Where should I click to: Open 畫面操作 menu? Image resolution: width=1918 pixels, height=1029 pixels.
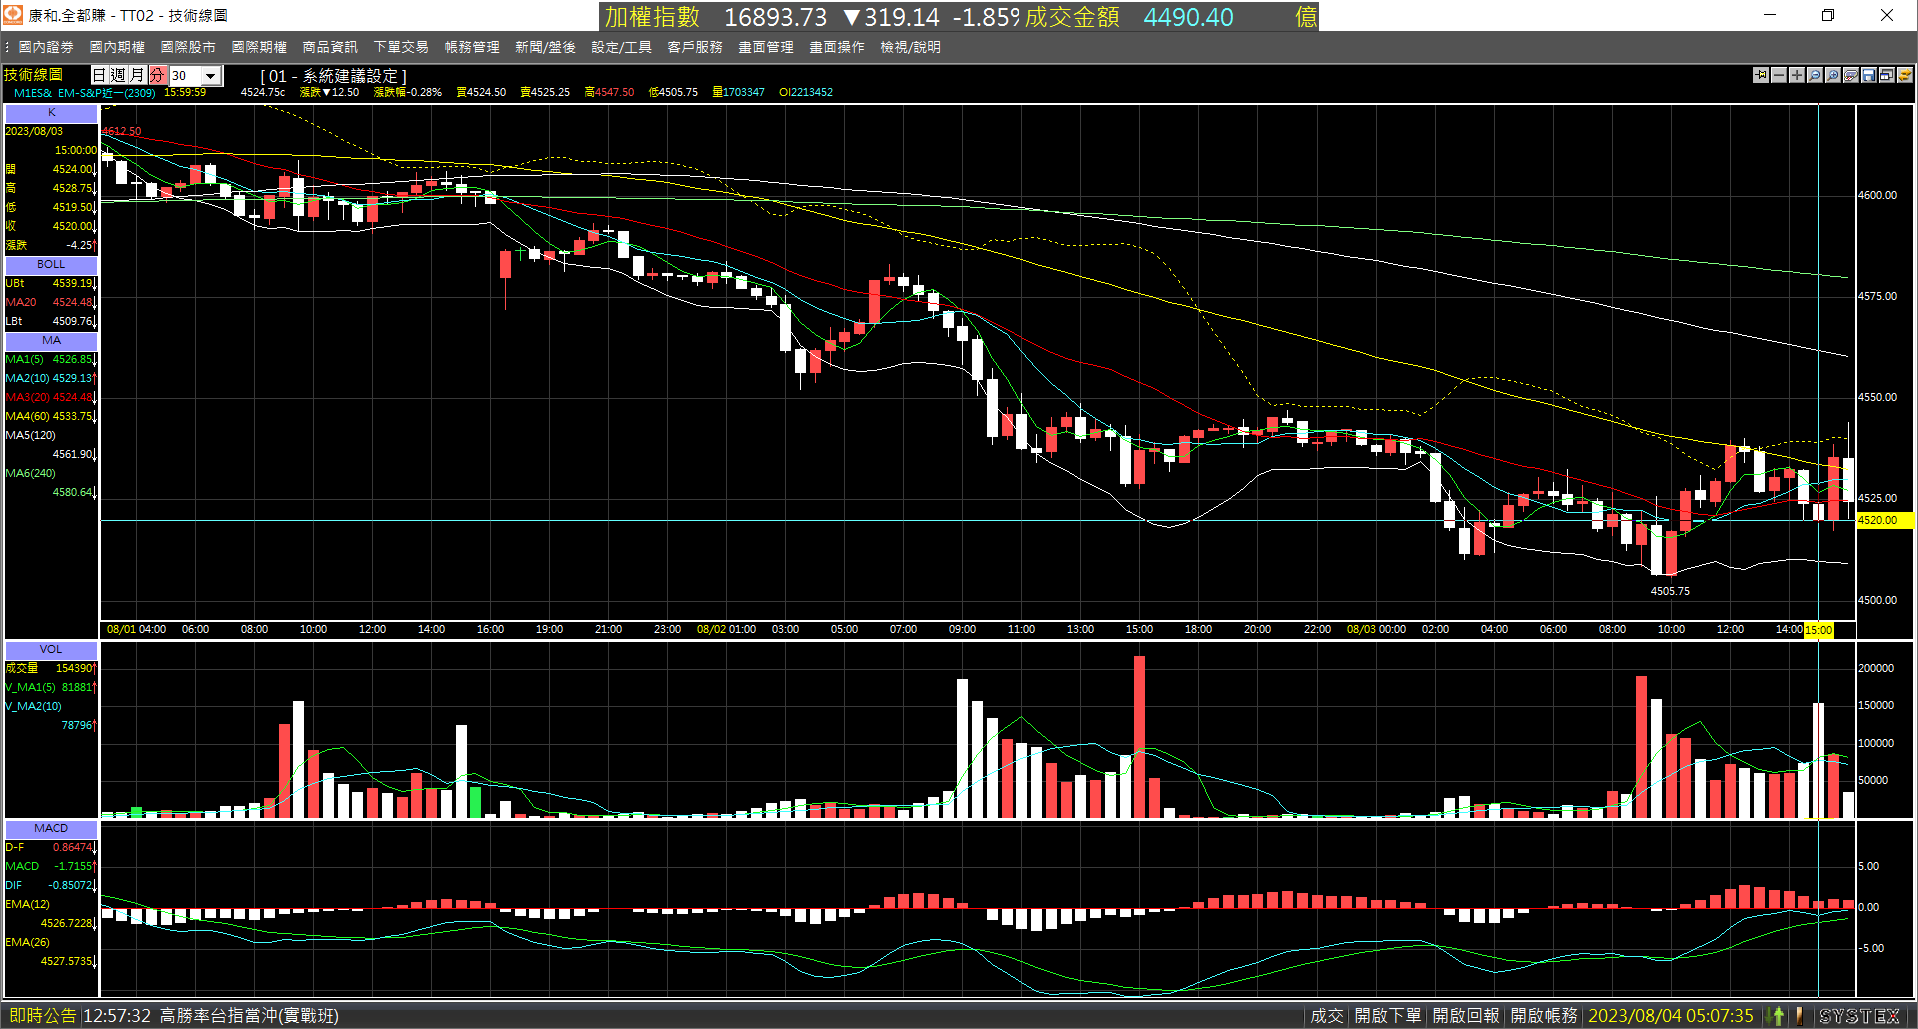(x=837, y=47)
